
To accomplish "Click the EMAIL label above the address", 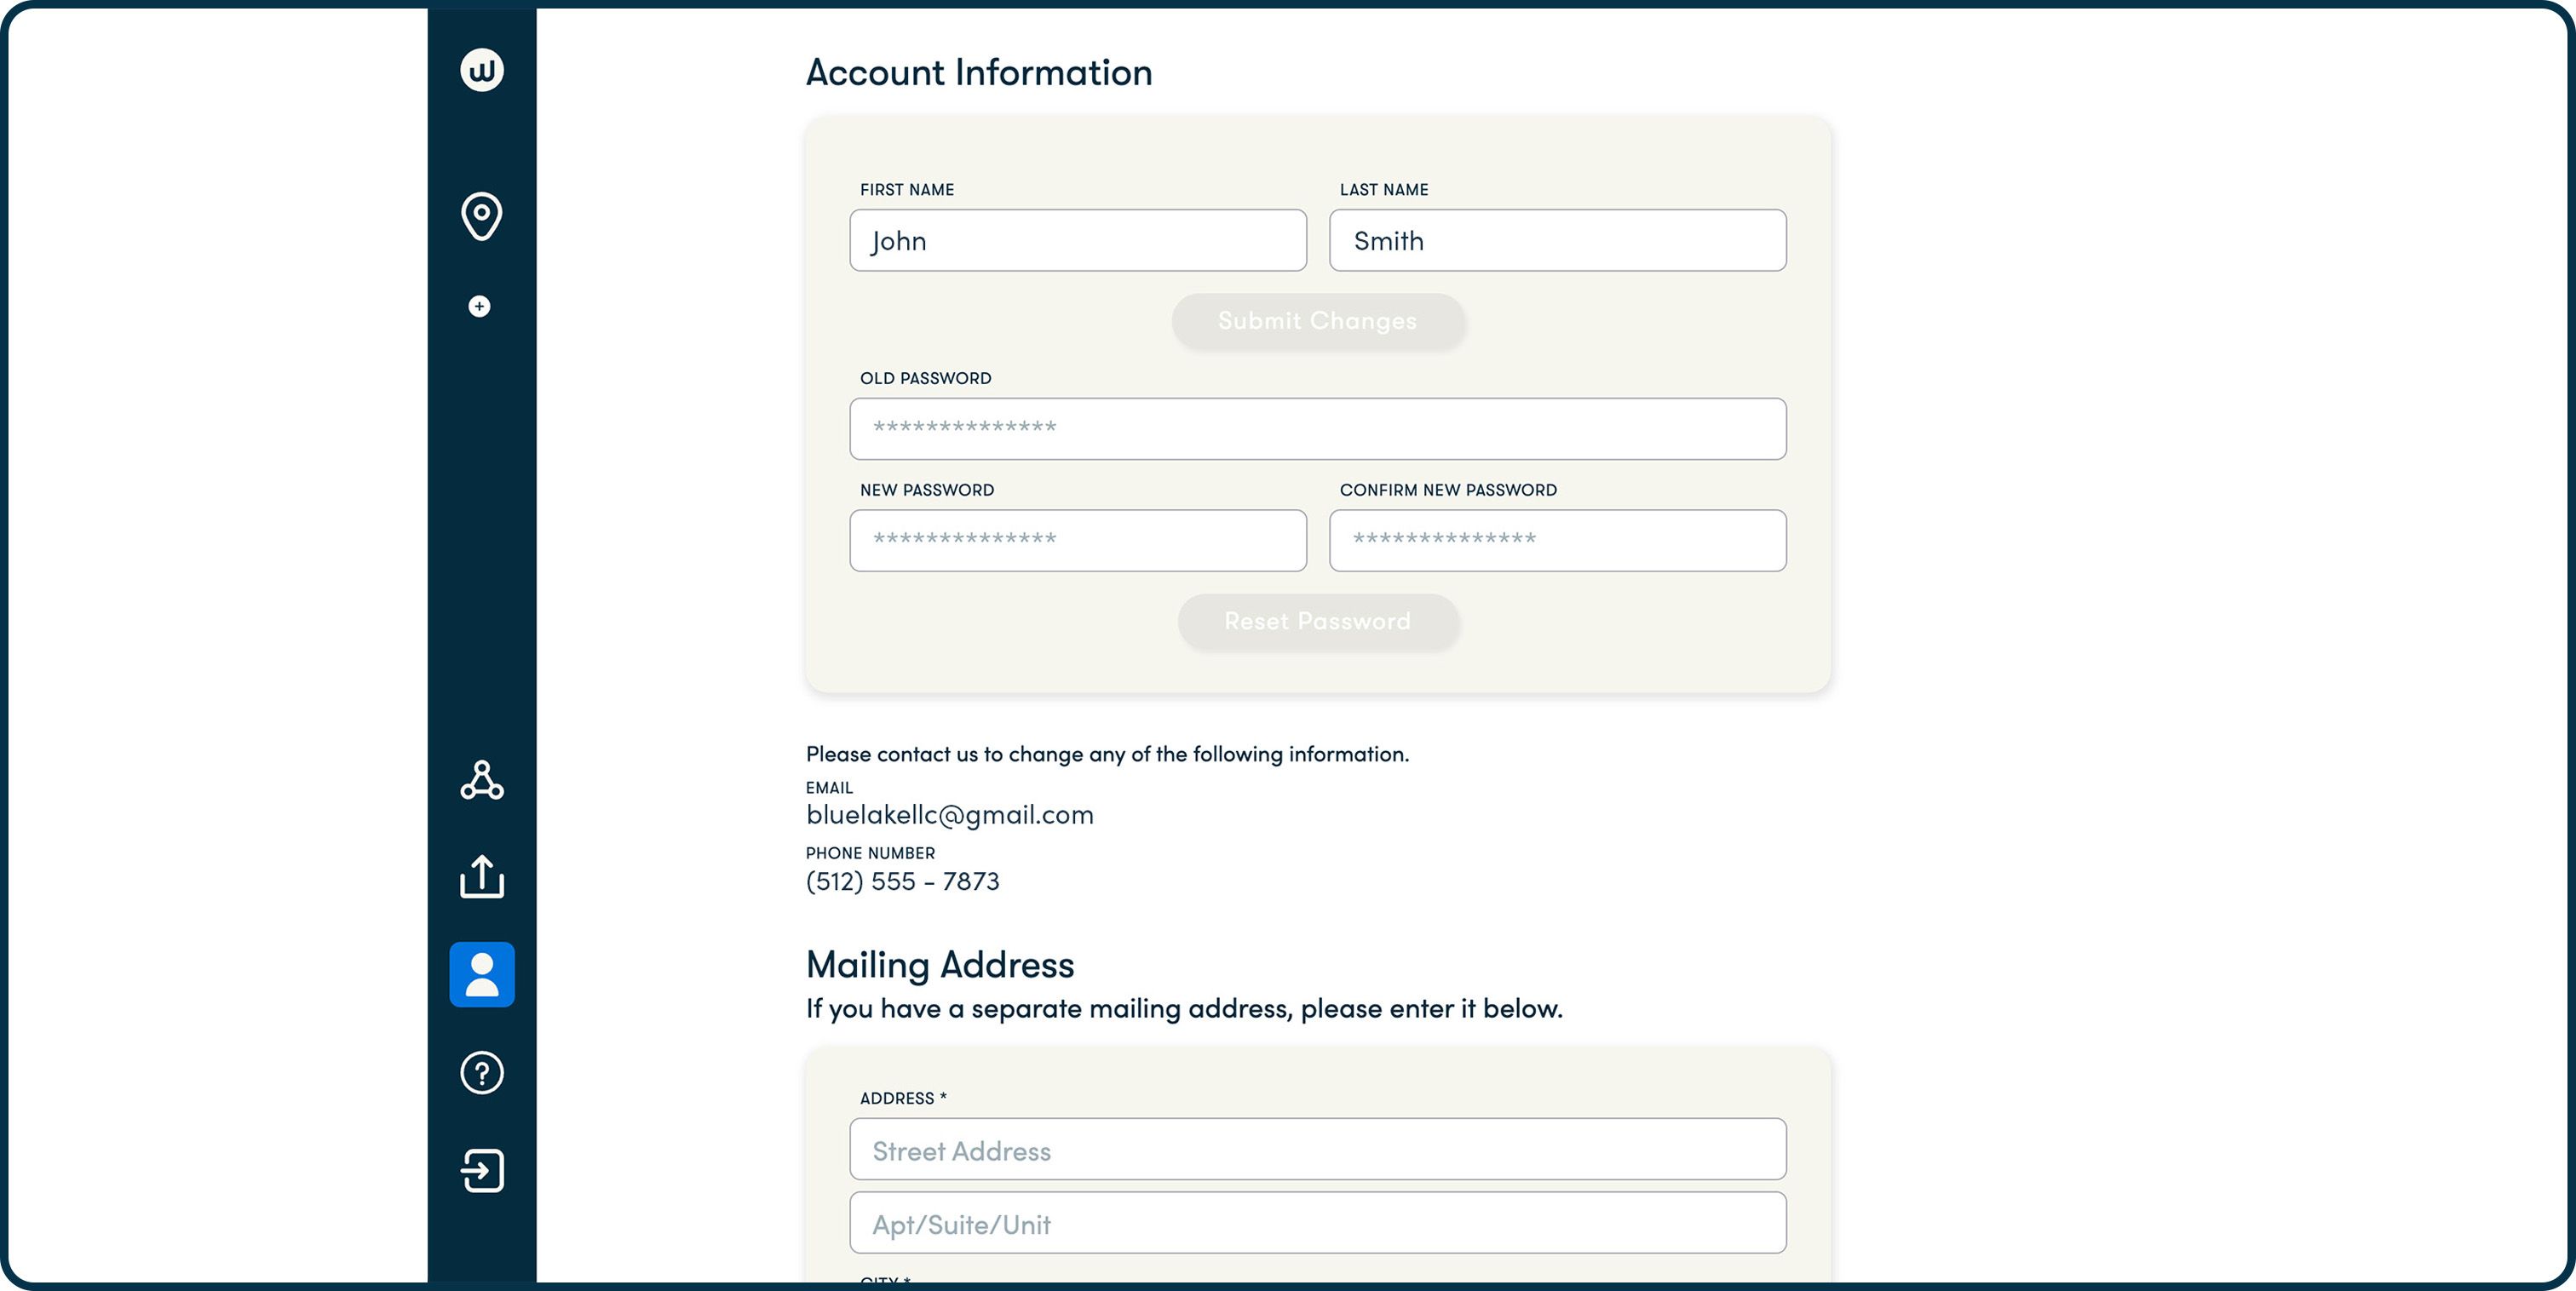I will (829, 789).
